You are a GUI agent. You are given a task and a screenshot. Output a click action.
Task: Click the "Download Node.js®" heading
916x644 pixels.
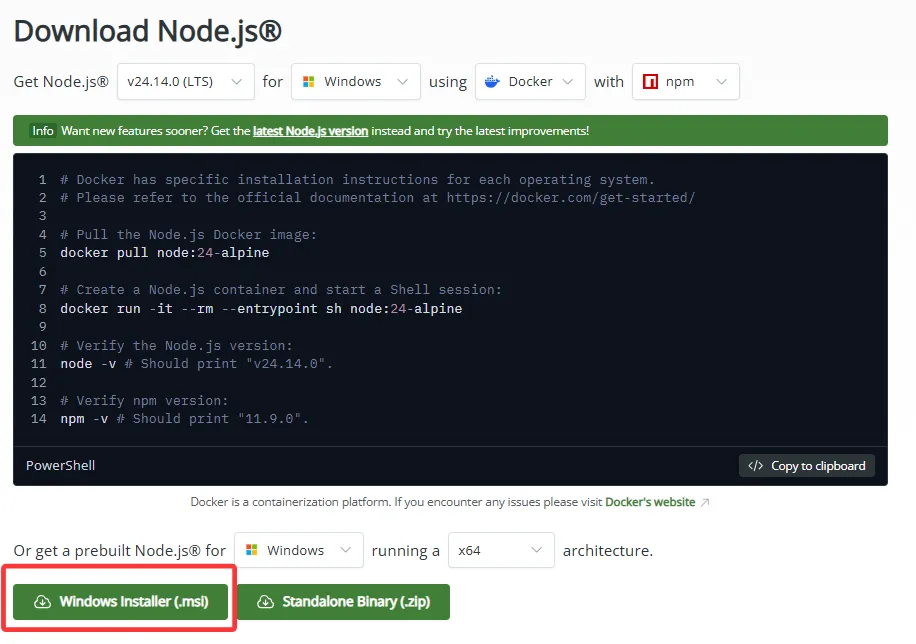pyautogui.click(x=148, y=31)
